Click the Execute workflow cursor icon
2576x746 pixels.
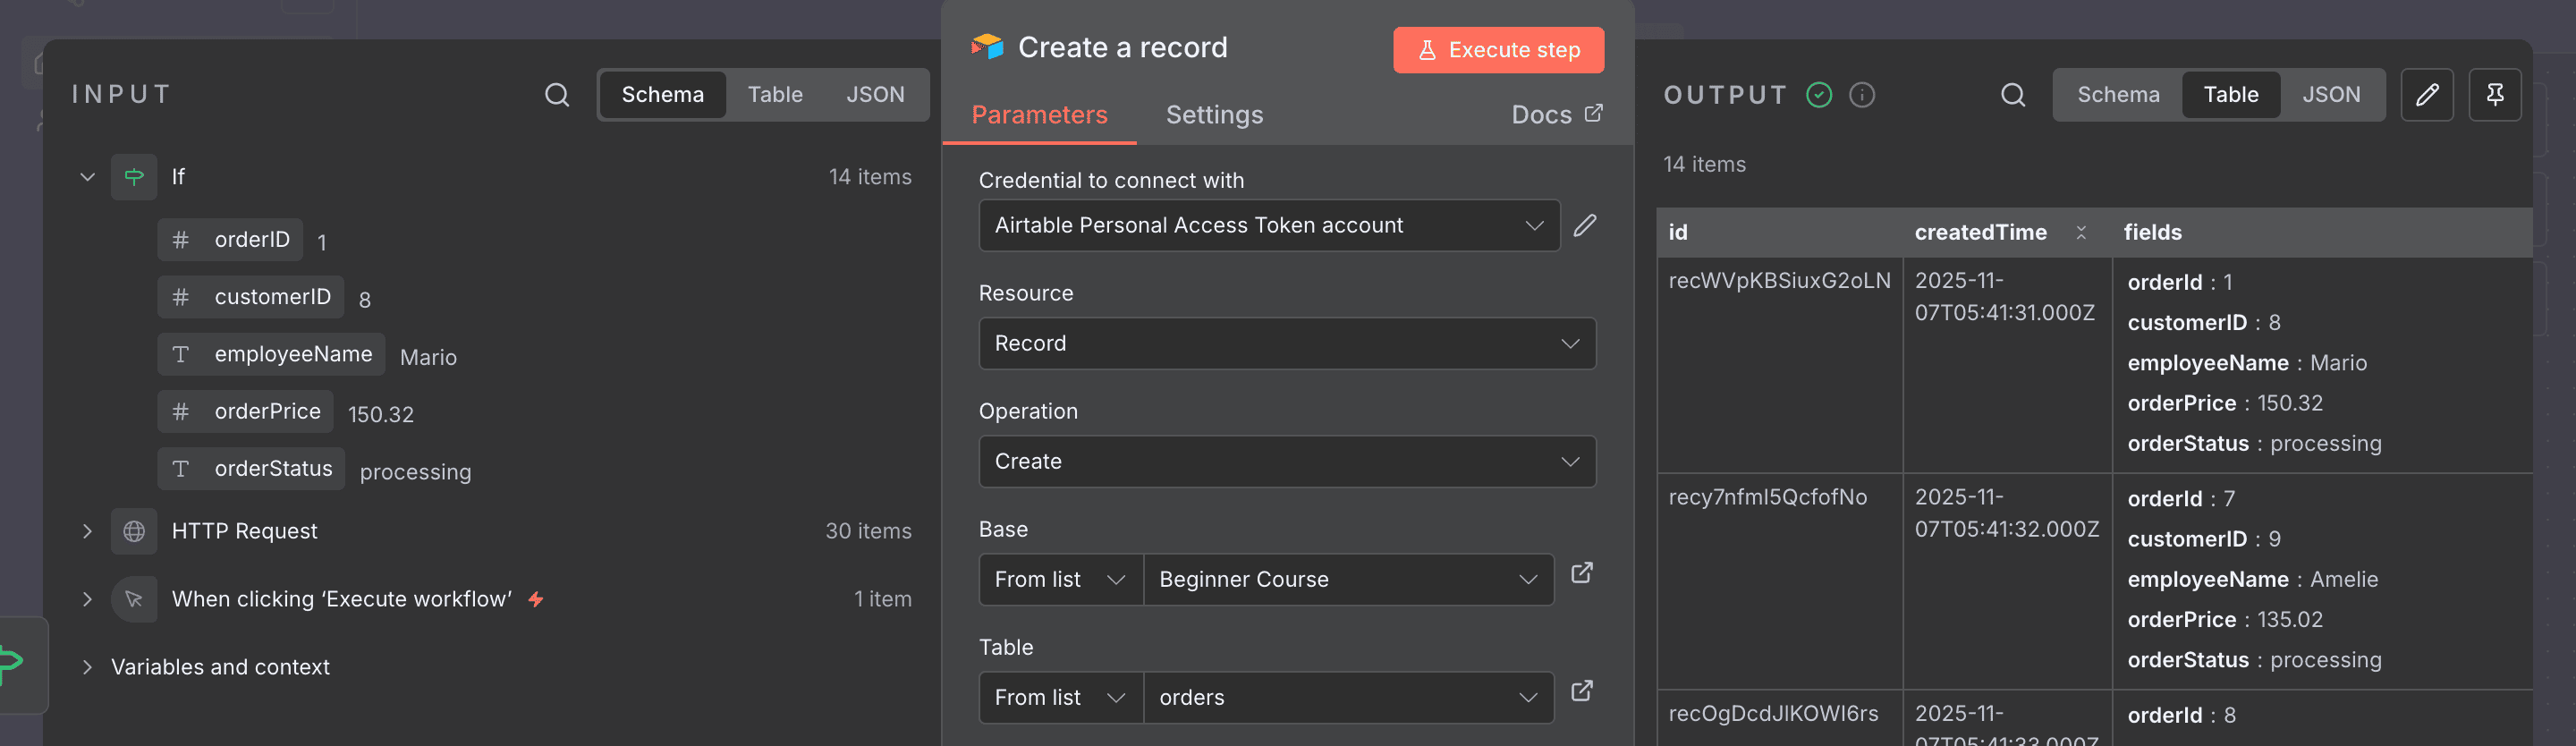pos(134,599)
